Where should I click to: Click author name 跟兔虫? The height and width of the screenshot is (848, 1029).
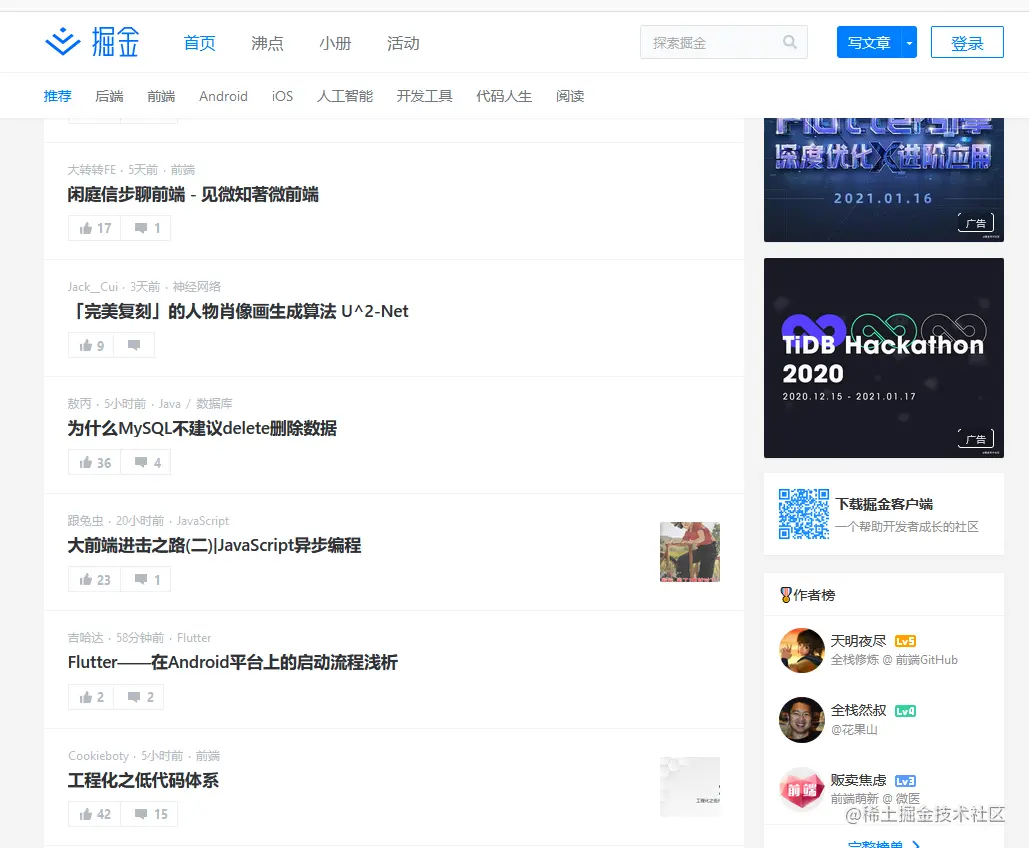point(85,521)
